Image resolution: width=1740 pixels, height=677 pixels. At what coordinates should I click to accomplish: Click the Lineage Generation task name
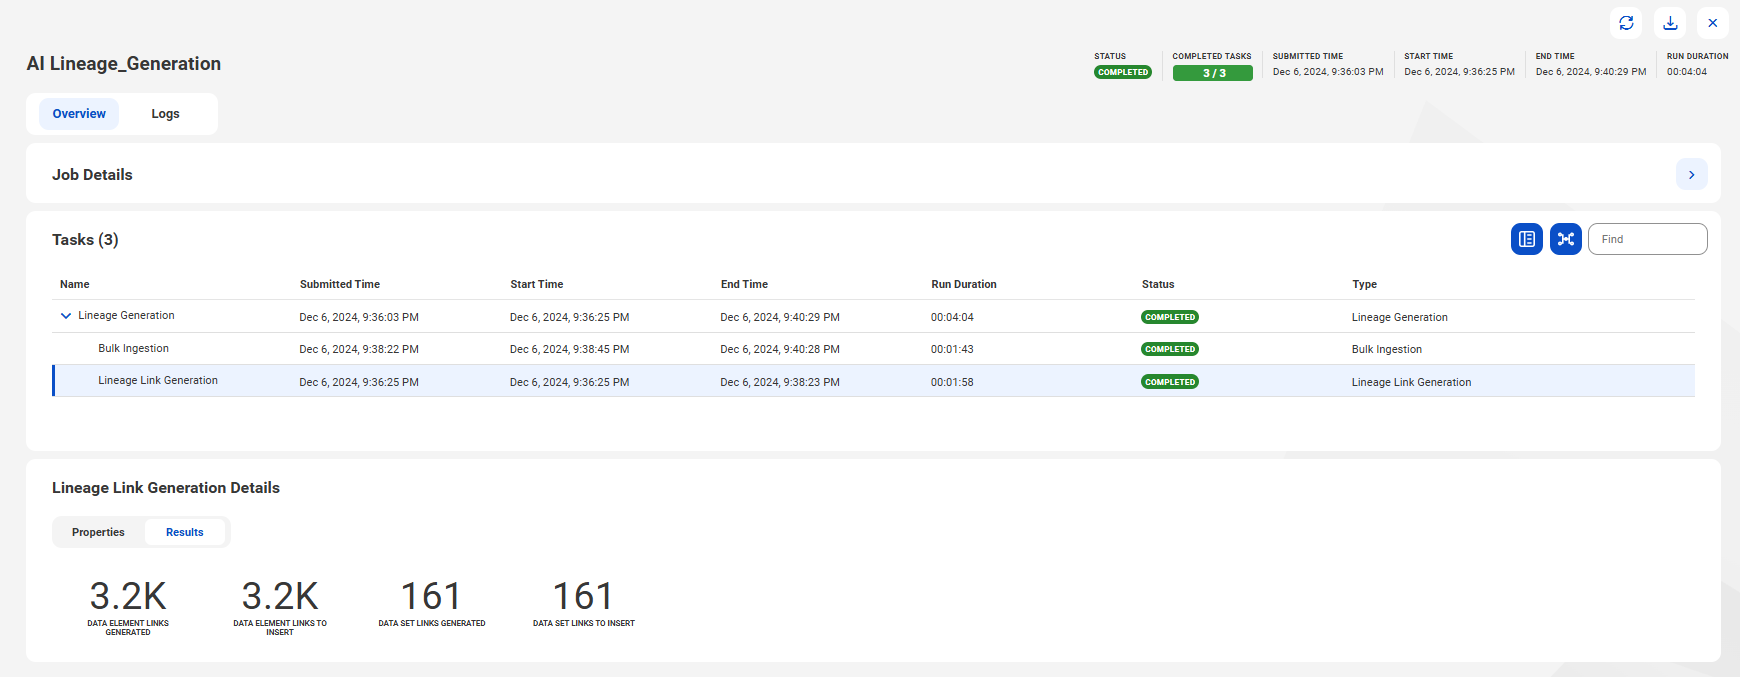pyautogui.click(x=126, y=316)
